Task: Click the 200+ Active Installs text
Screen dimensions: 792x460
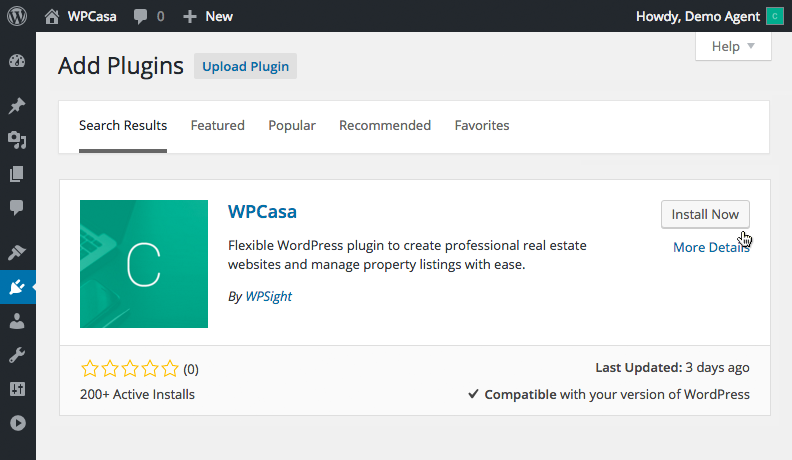Action: pyautogui.click(x=137, y=394)
